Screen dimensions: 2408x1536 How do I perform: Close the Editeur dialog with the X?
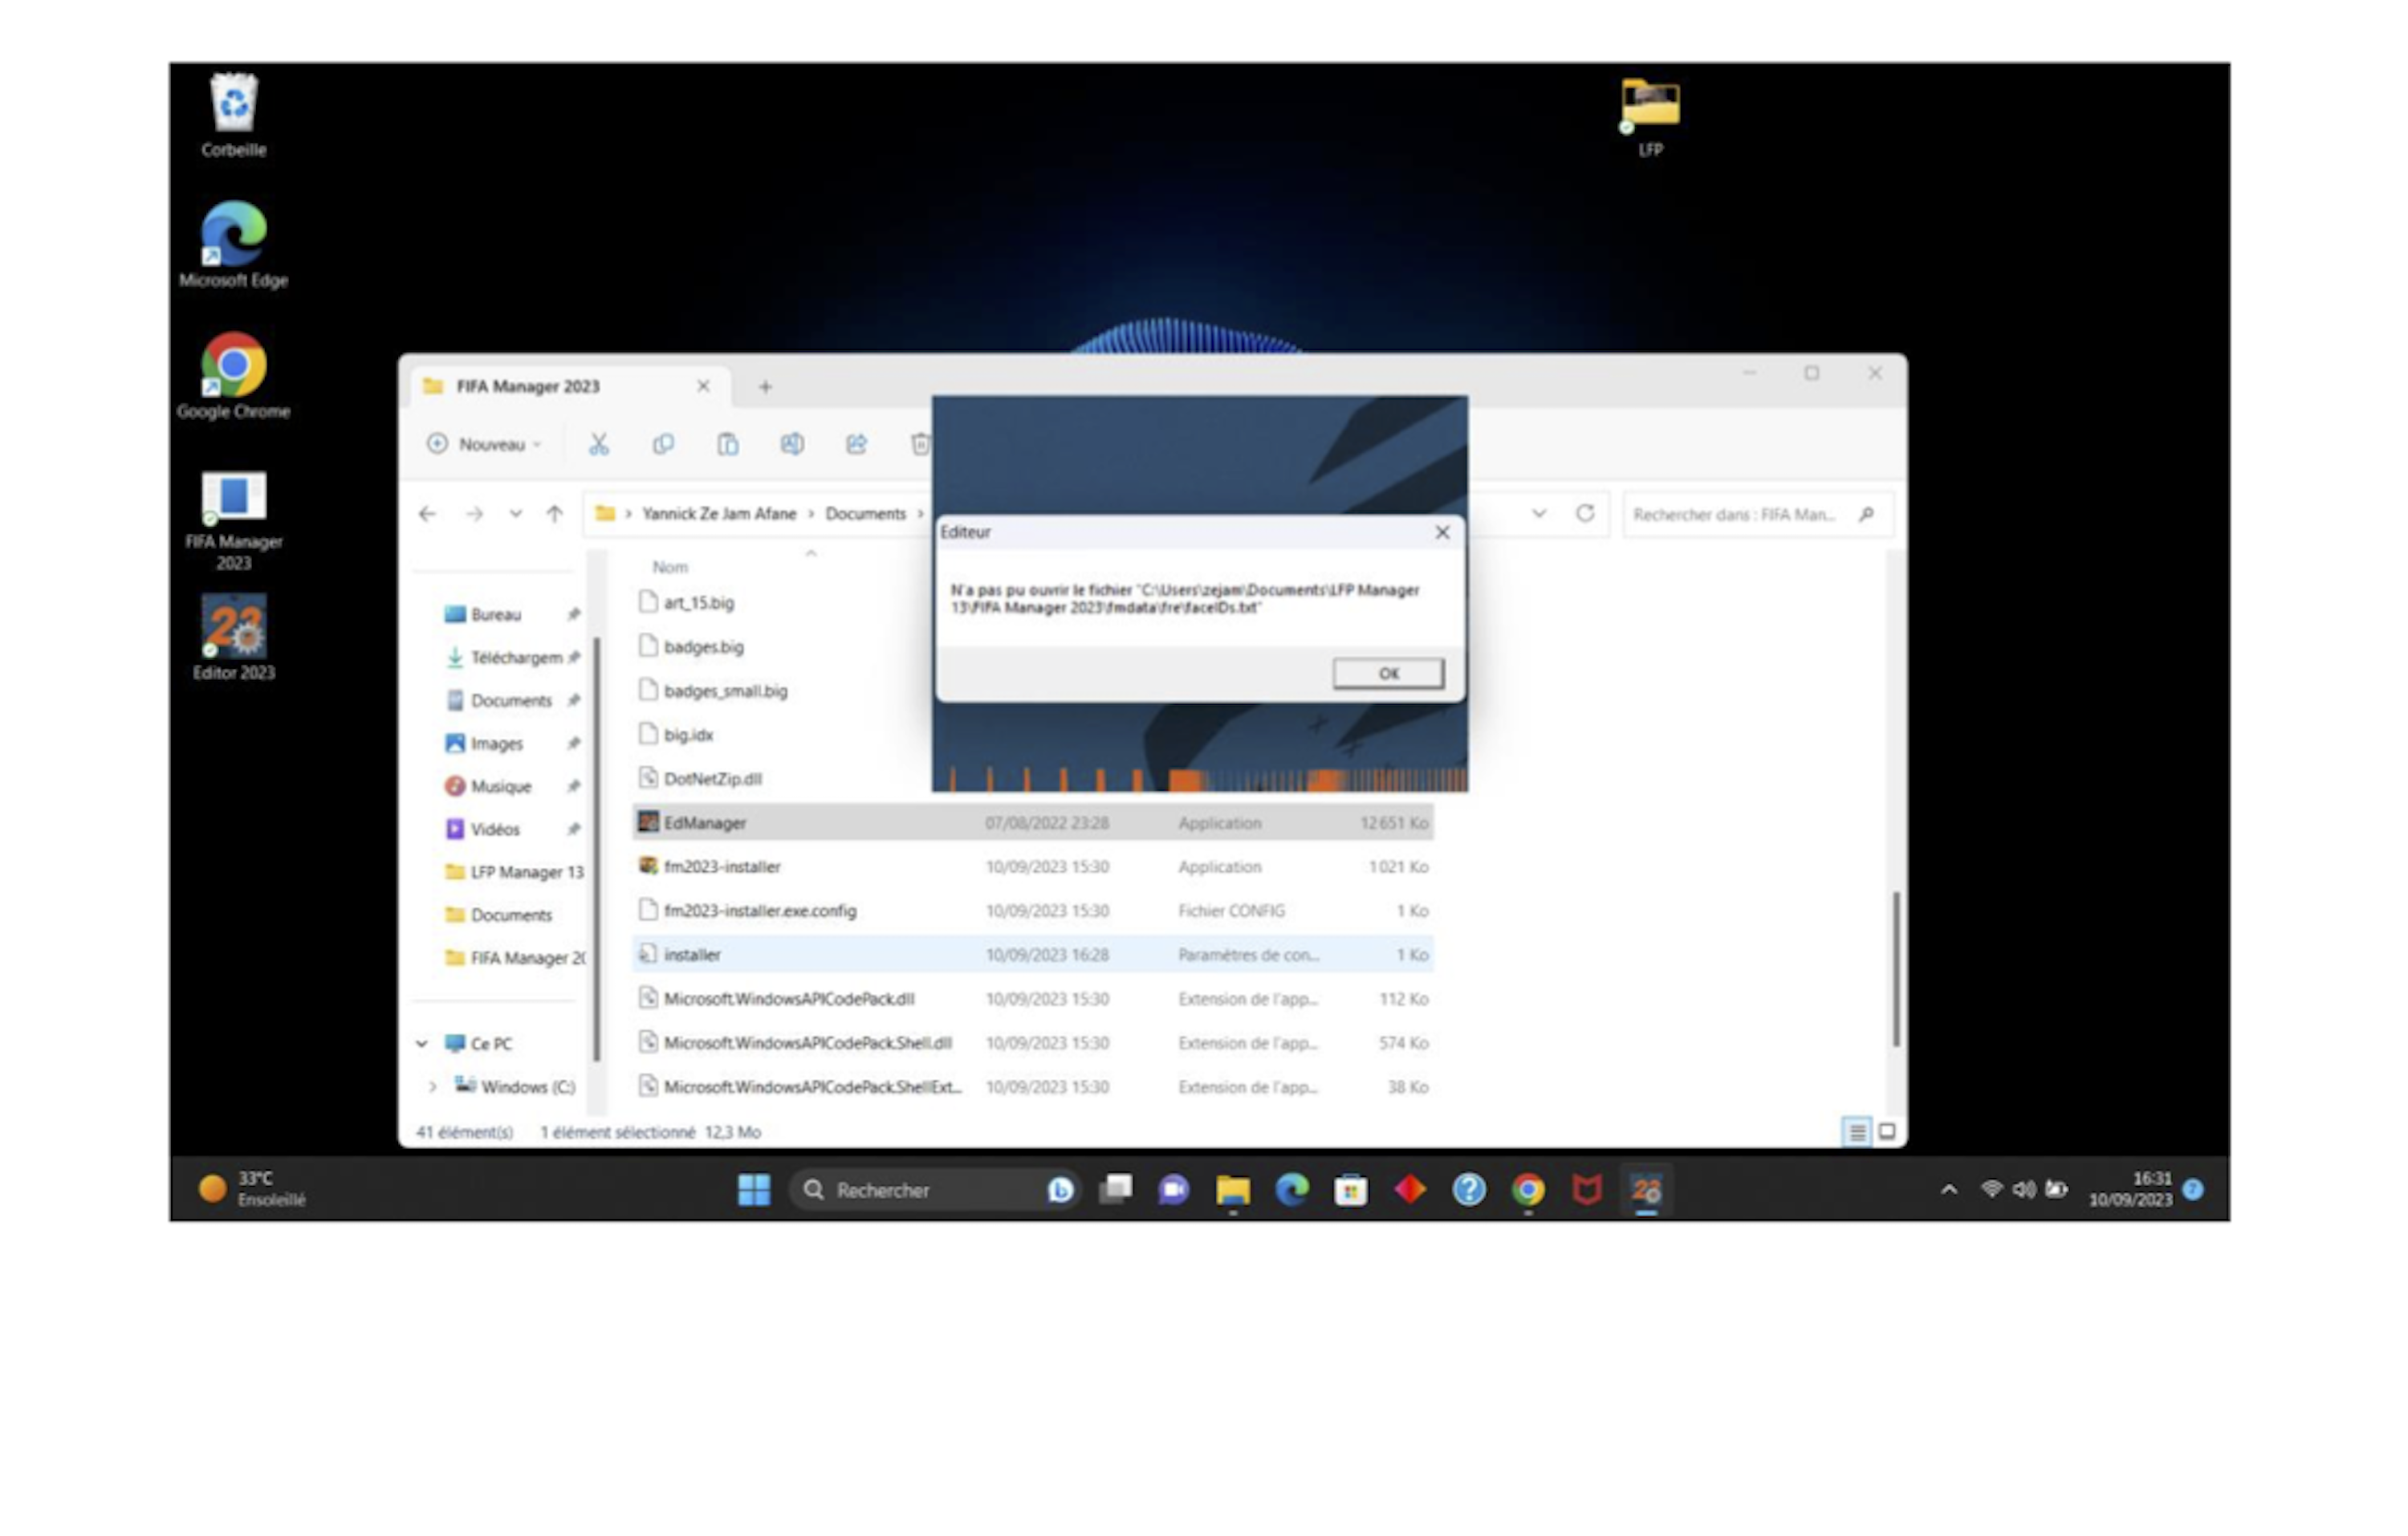click(1442, 532)
